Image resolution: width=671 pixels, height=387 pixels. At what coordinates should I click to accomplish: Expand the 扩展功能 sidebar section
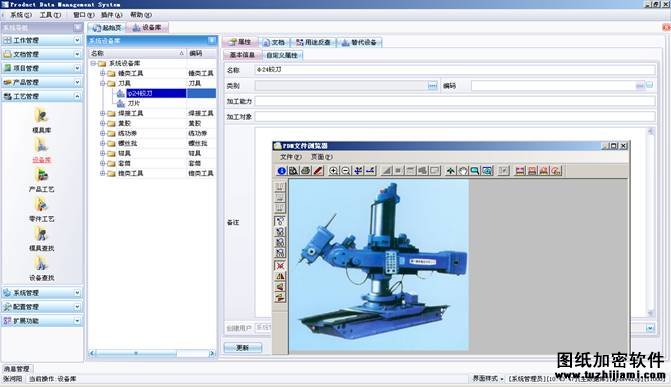[77, 321]
